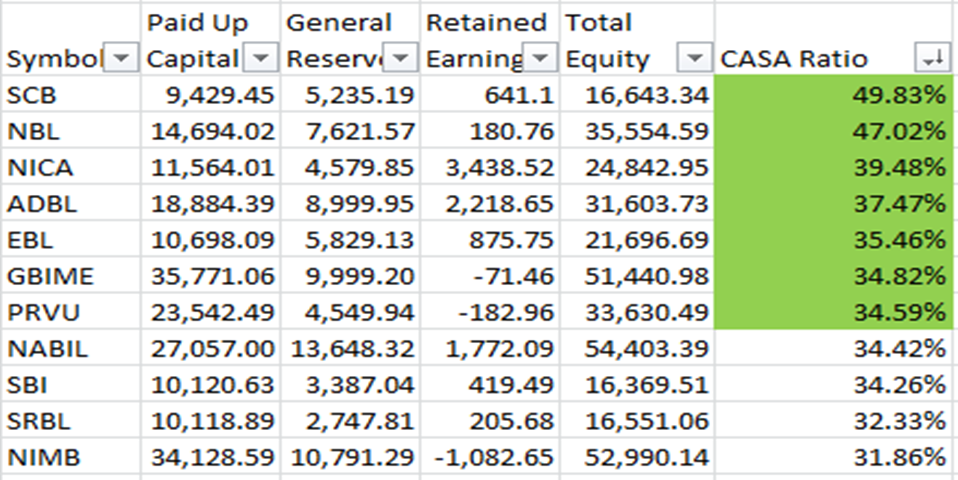958x480 pixels.
Task: Open the CASA Ratio sort dropdown
Action: click(932, 59)
